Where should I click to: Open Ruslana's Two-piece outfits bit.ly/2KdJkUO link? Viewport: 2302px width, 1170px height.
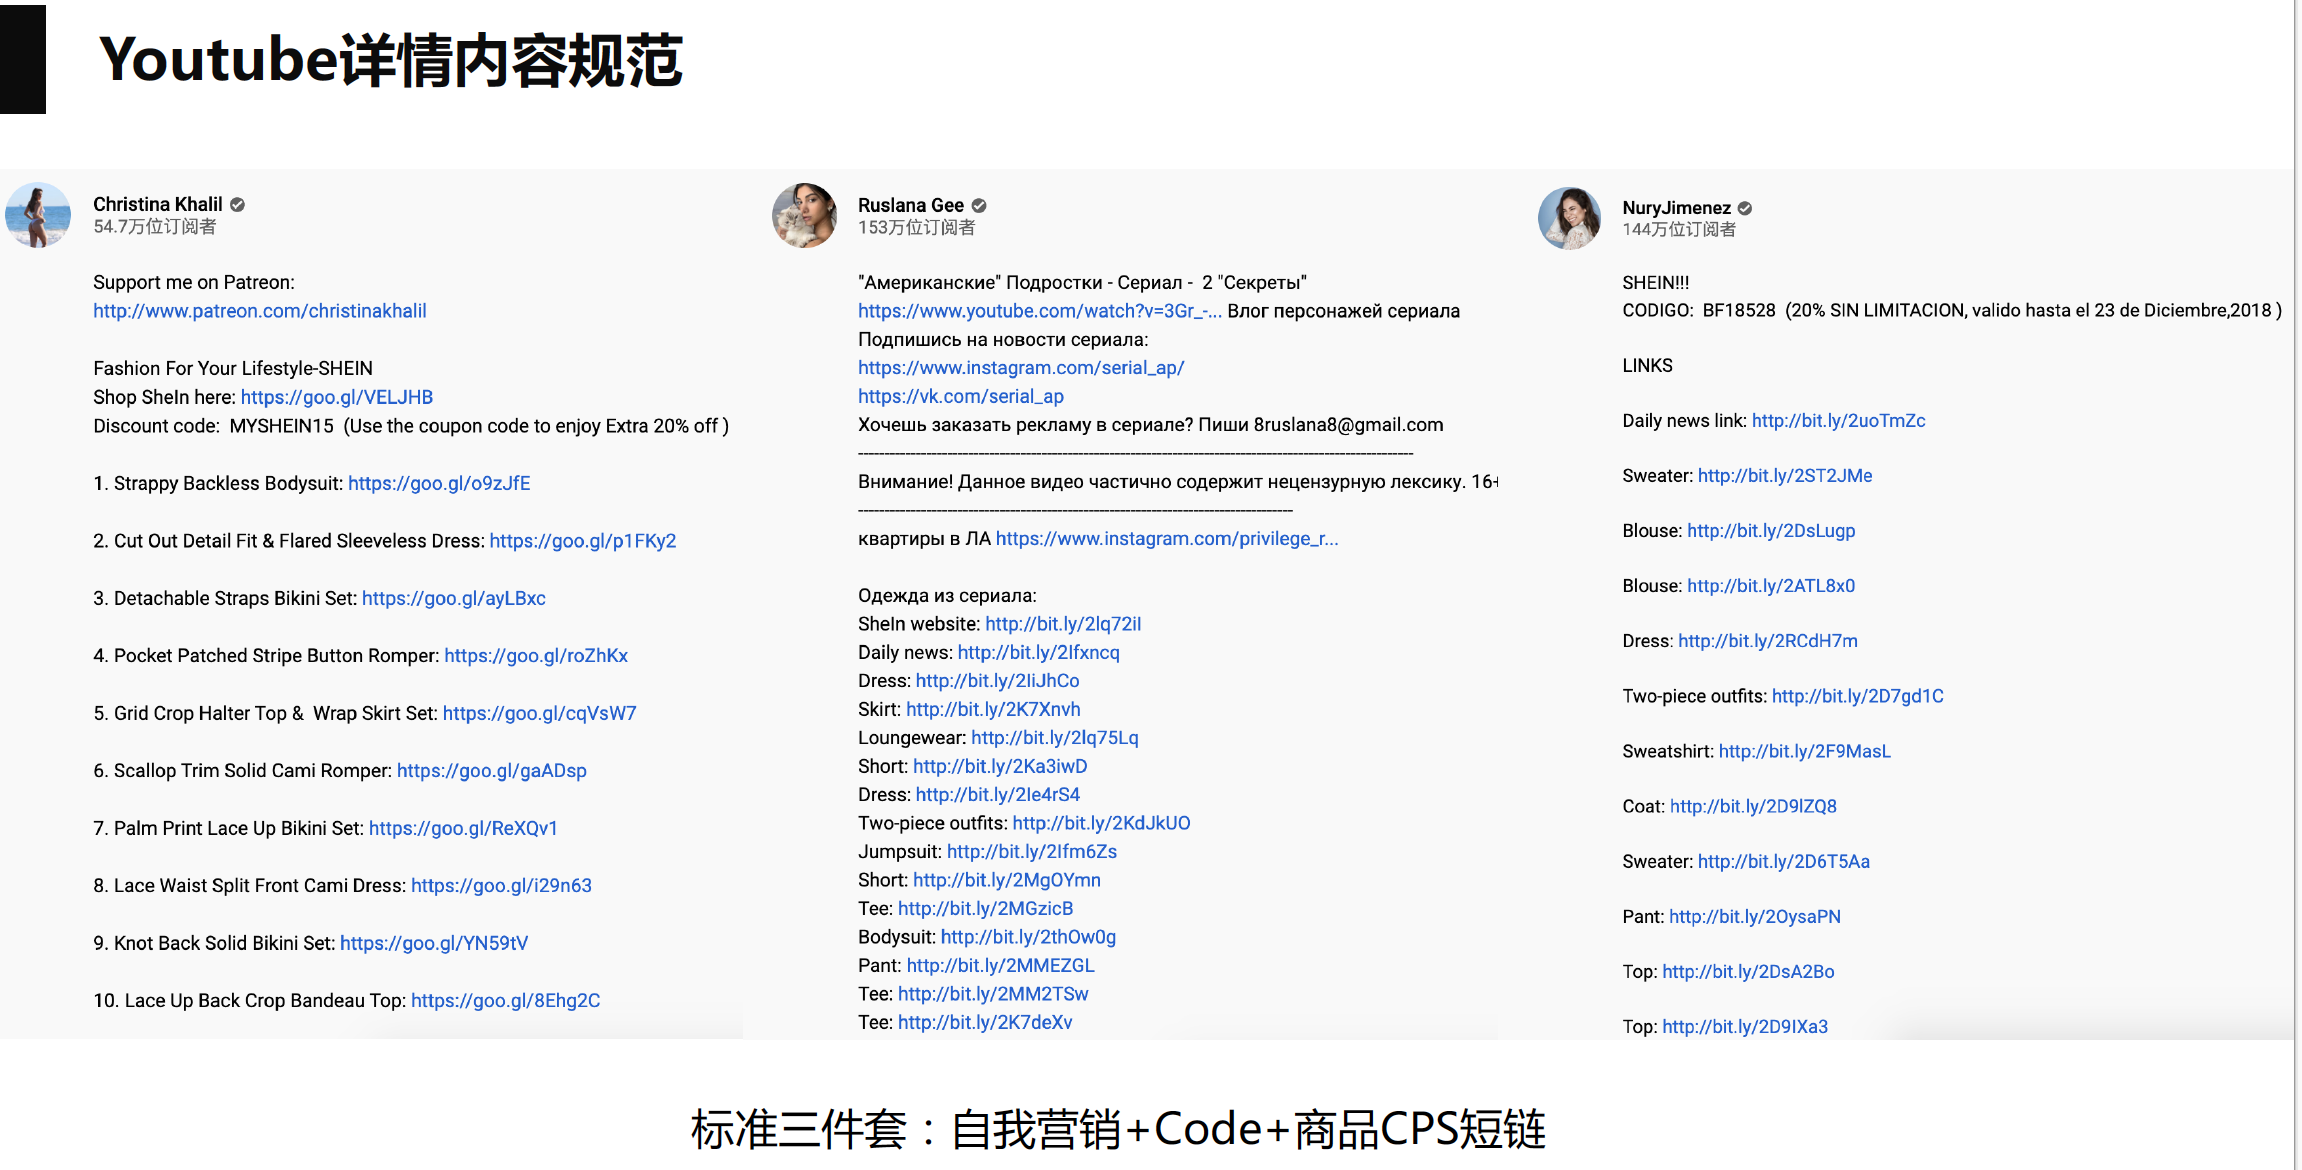tap(1102, 823)
